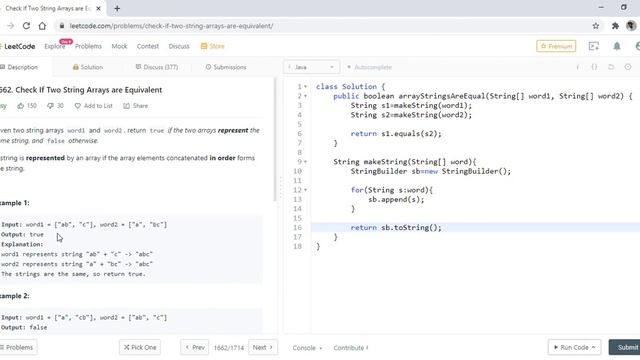
Task: Upvote the problem with thumbs-up icon
Action: (x=20, y=106)
